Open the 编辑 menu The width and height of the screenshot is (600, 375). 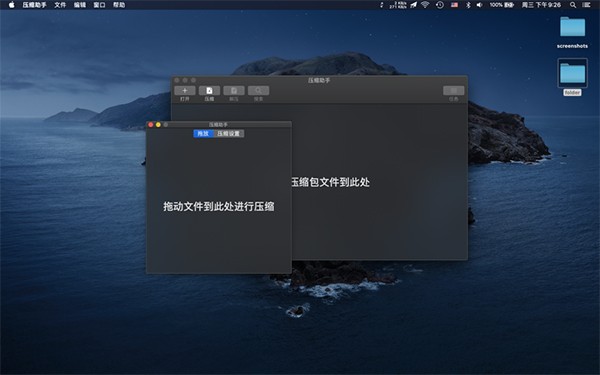80,5
